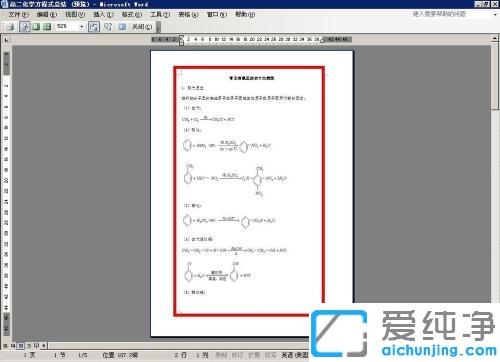Switch to Outline view button
This screenshot has height=362, width=500.
(28, 345)
